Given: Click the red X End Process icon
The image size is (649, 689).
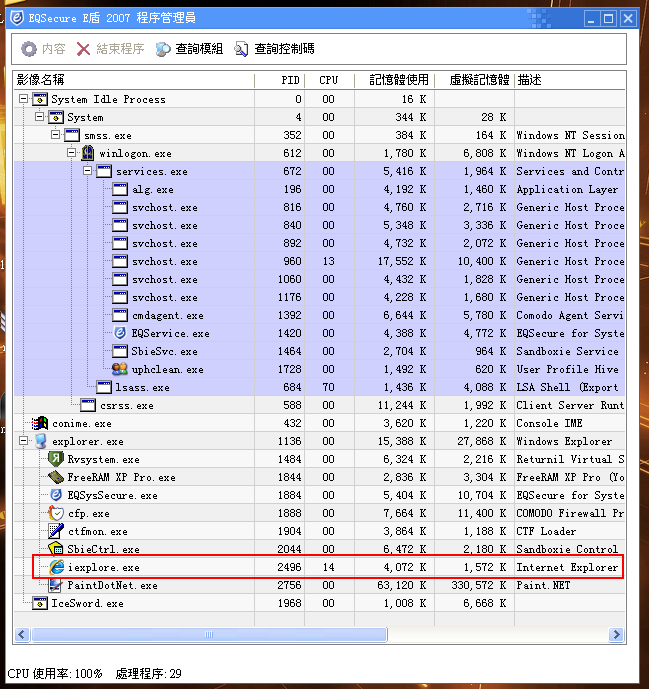Looking at the screenshot, I should tap(83, 49).
